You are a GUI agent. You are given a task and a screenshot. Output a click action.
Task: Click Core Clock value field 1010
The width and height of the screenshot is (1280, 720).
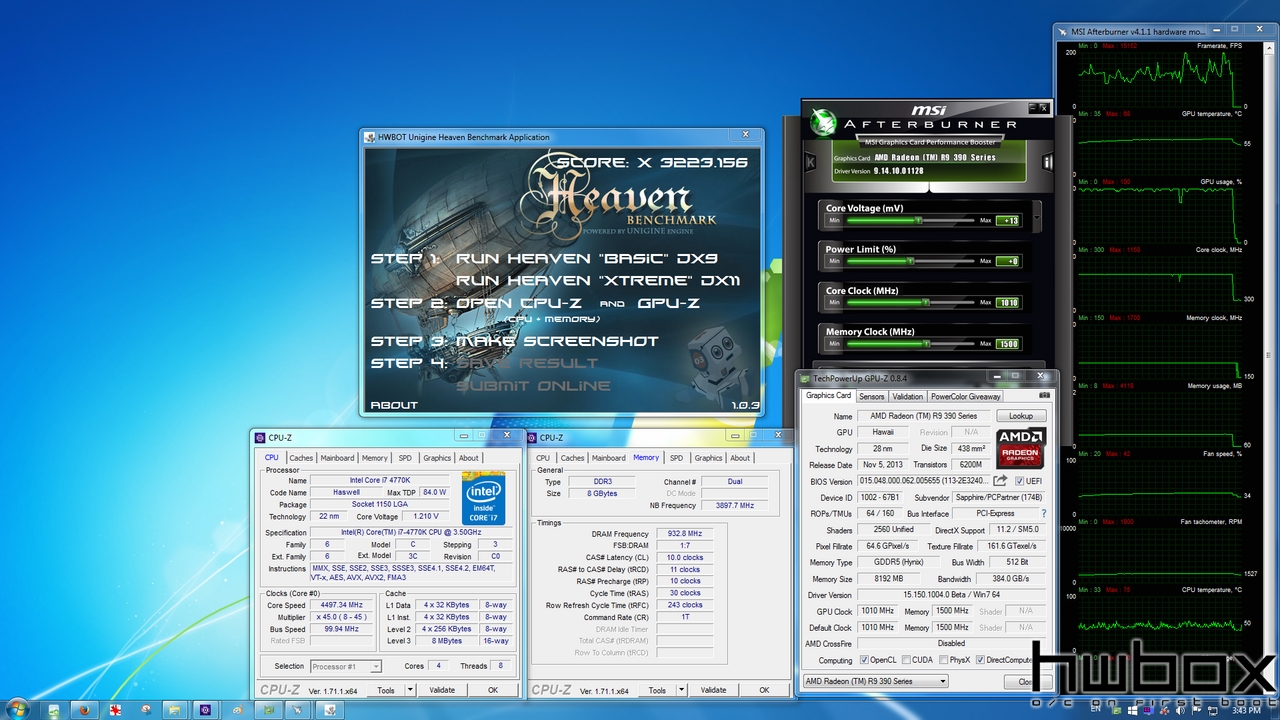pos(1008,302)
